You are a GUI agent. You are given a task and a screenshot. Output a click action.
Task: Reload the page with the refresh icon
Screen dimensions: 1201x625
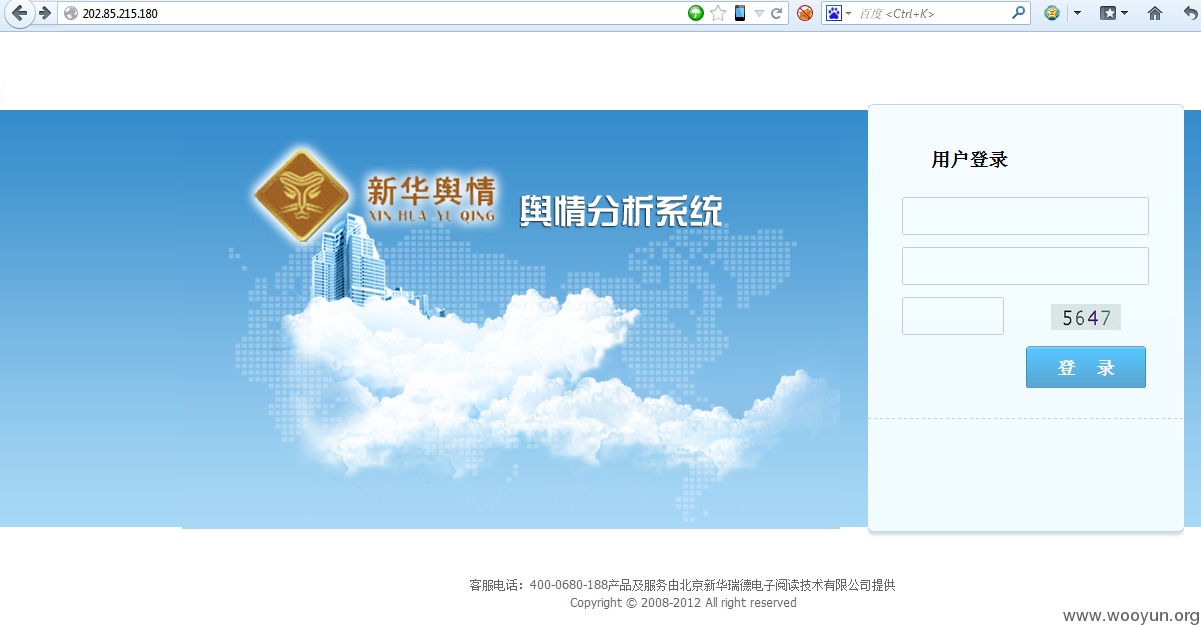[776, 13]
